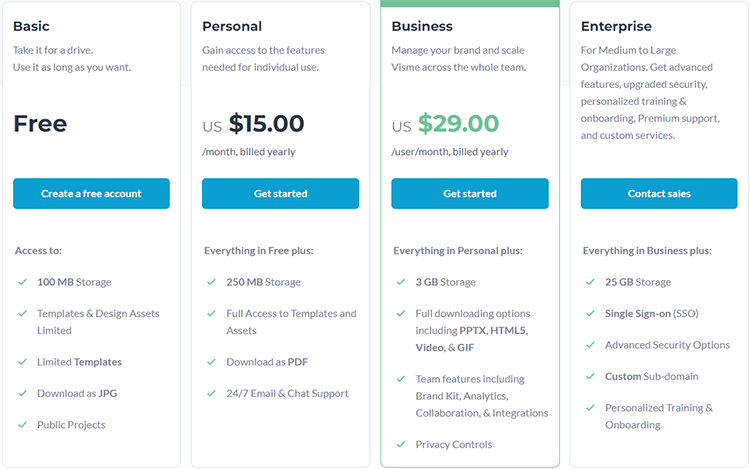The height and width of the screenshot is (469, 750).
Task: Click the checkmark beside 100 MB Storage
Action: click(22, 282)
